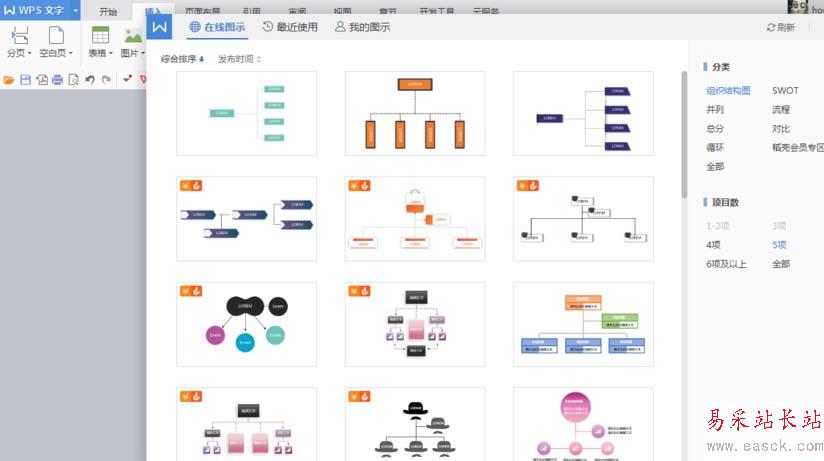The width and height of the screenshot is (824, 461).
Task: Select the black-and-white line org chart thumbnail
Action: click(583, 219)
